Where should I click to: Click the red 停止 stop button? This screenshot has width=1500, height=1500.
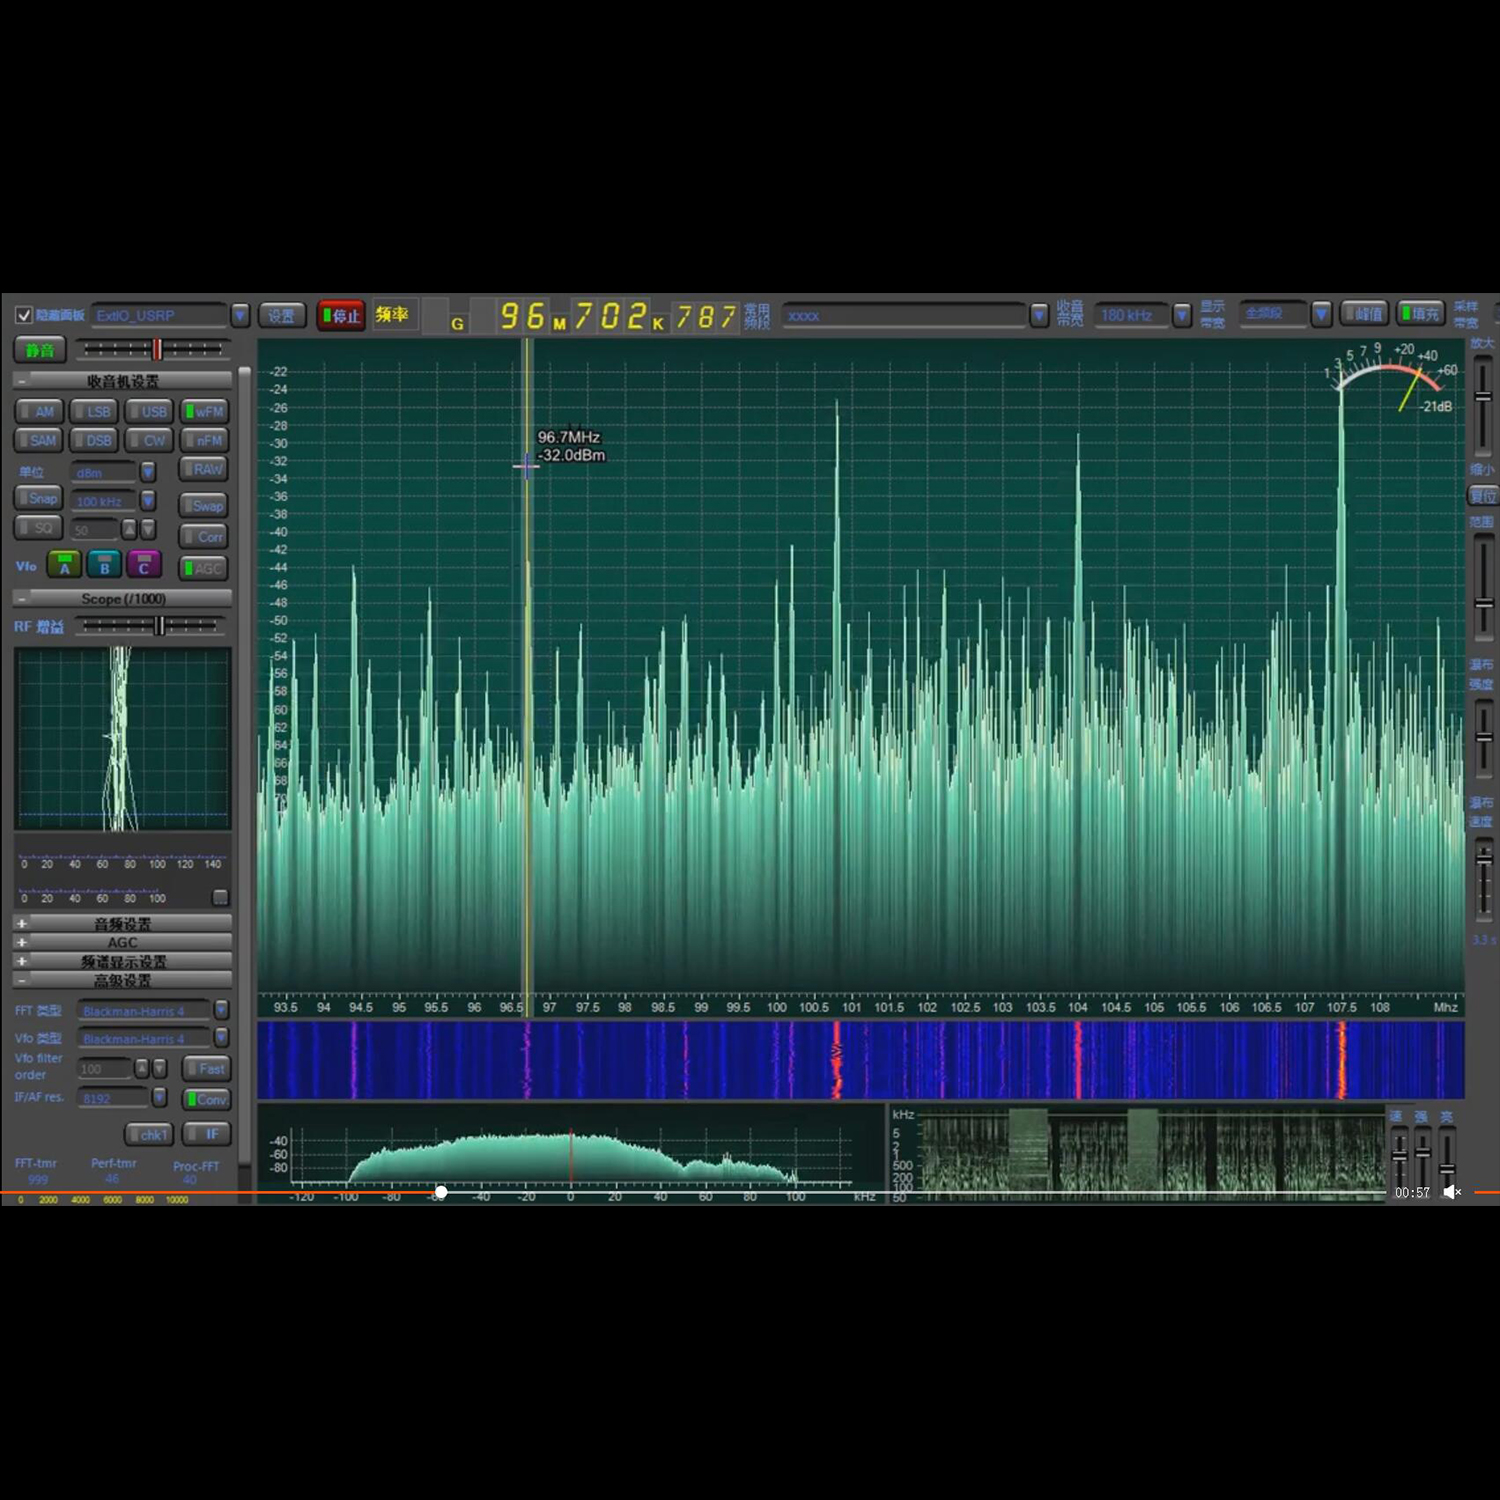(341, 315)
